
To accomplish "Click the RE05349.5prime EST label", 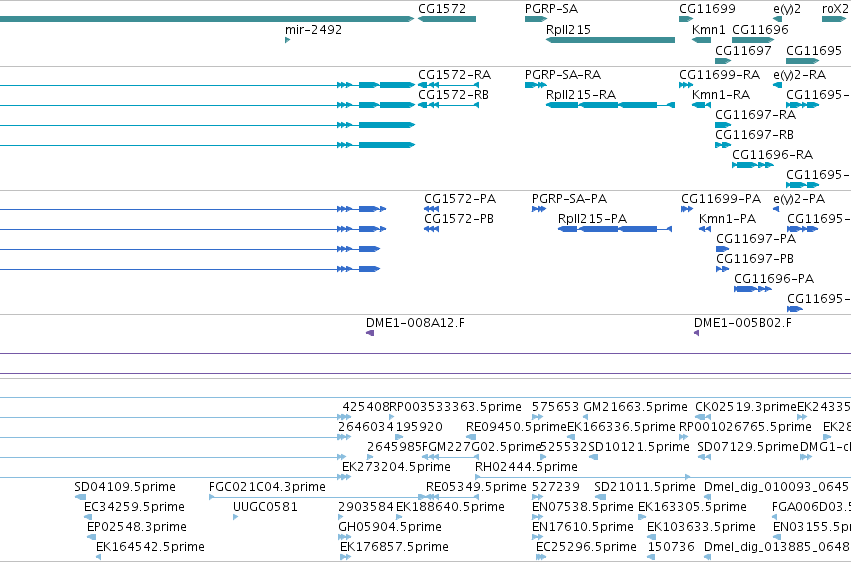I will 477,487.
